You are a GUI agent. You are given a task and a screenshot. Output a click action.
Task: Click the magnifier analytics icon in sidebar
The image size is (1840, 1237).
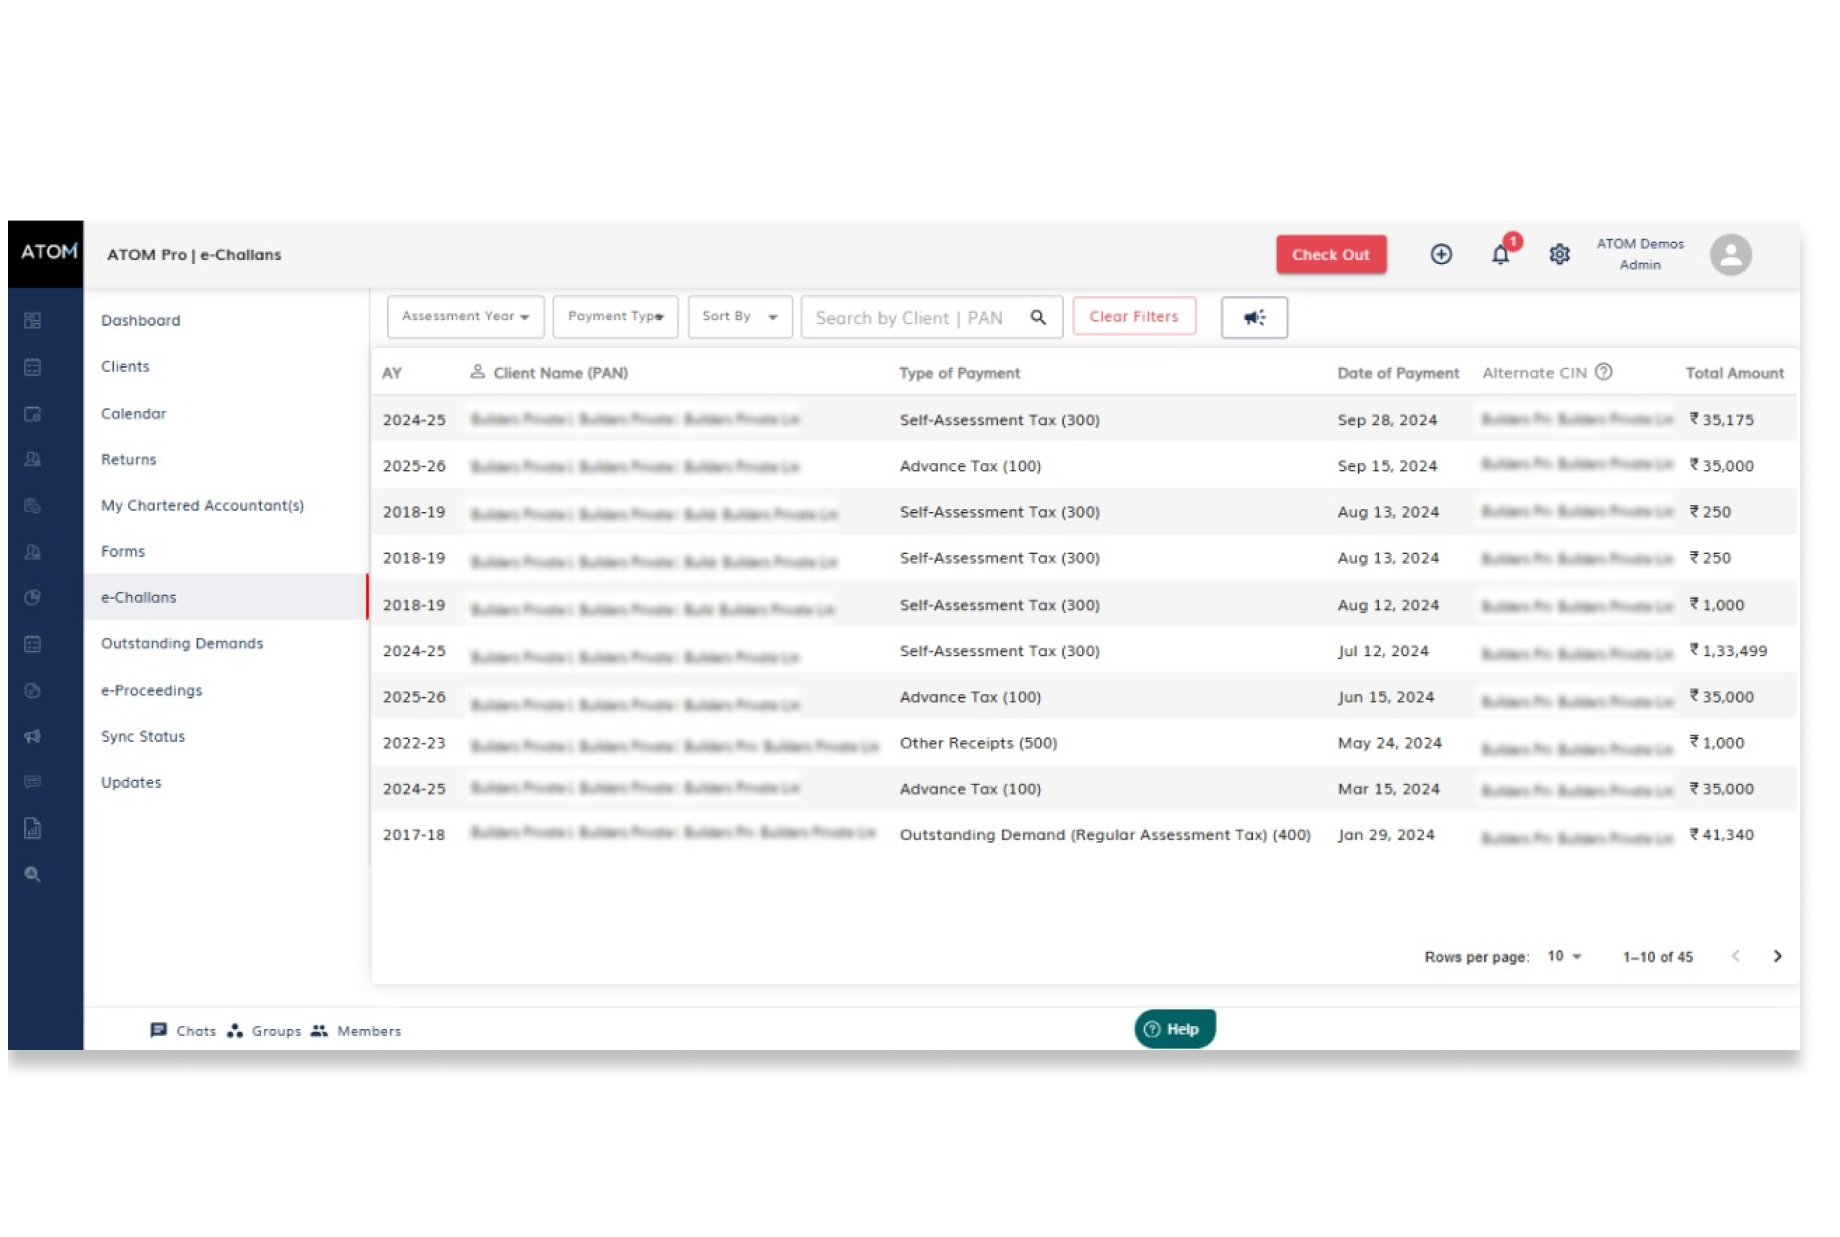32,875
